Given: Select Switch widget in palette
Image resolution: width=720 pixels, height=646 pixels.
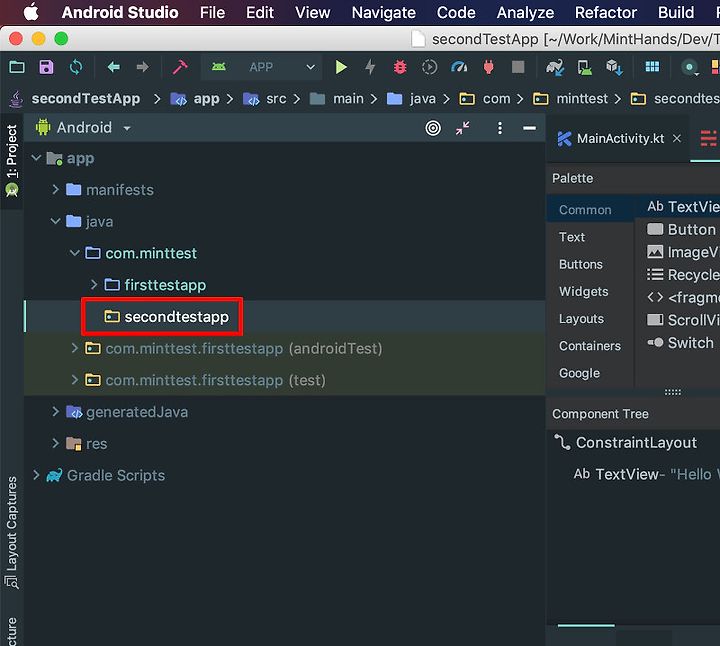Looking at the screenshot, I should [x=680, y=343].
